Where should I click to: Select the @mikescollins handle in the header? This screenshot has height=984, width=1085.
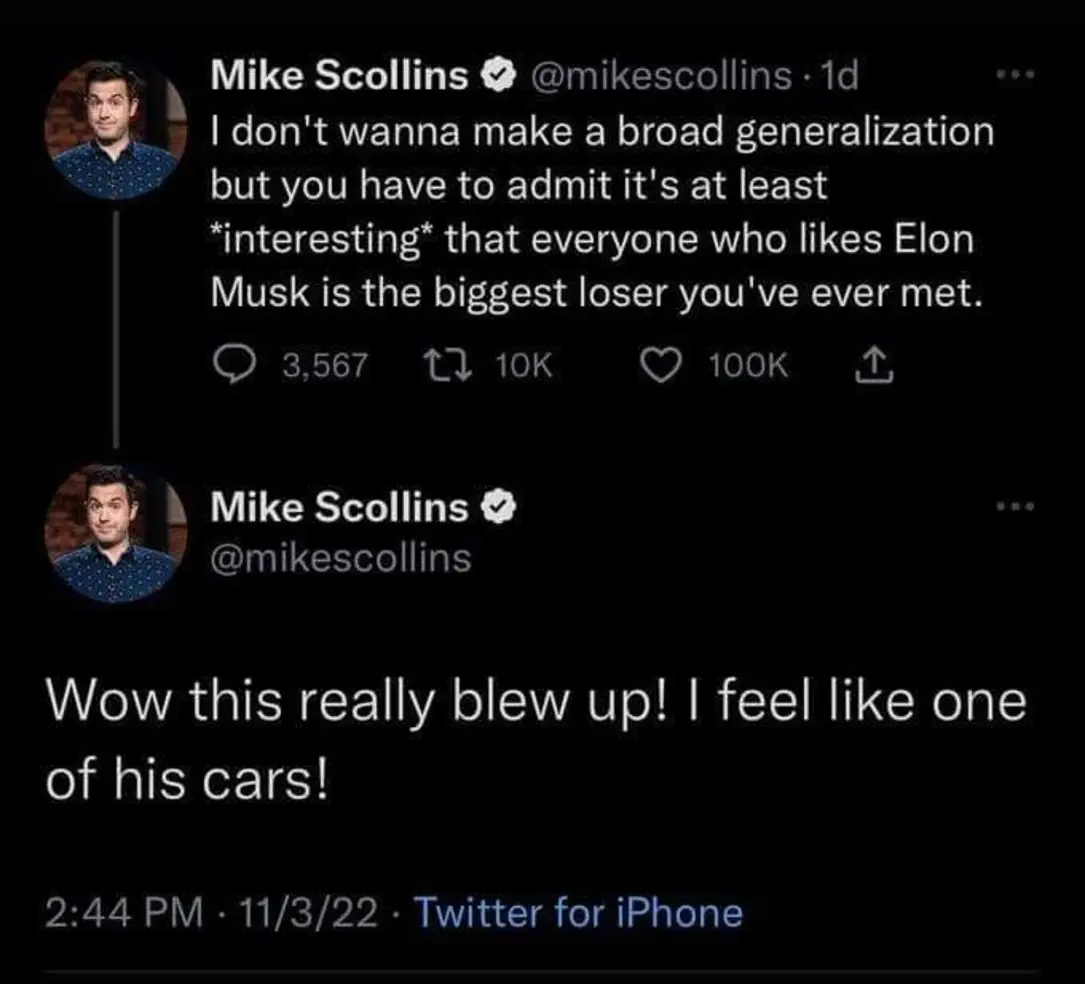[663, 73]
